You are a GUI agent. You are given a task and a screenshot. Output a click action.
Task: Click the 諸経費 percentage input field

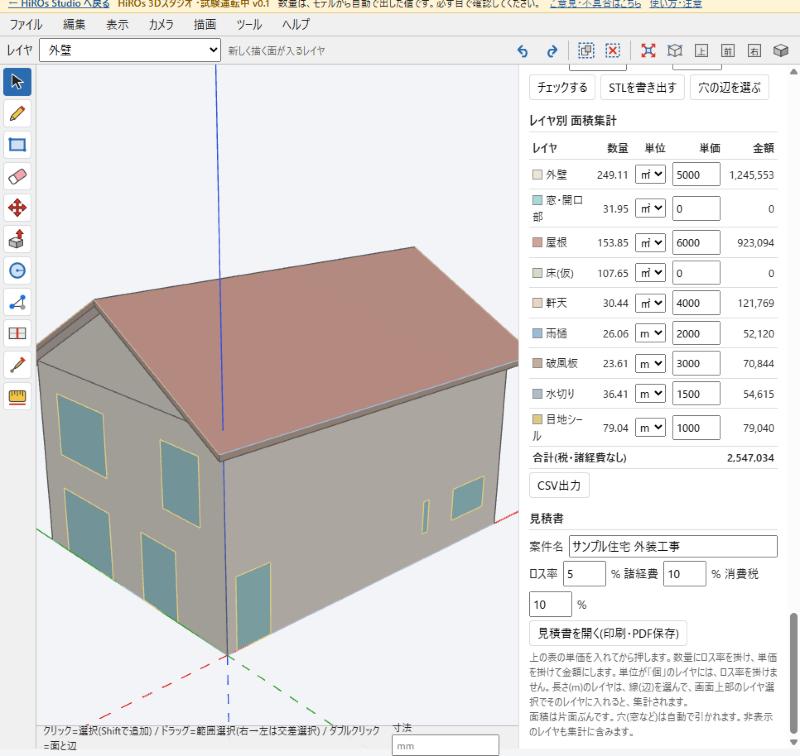684,574
